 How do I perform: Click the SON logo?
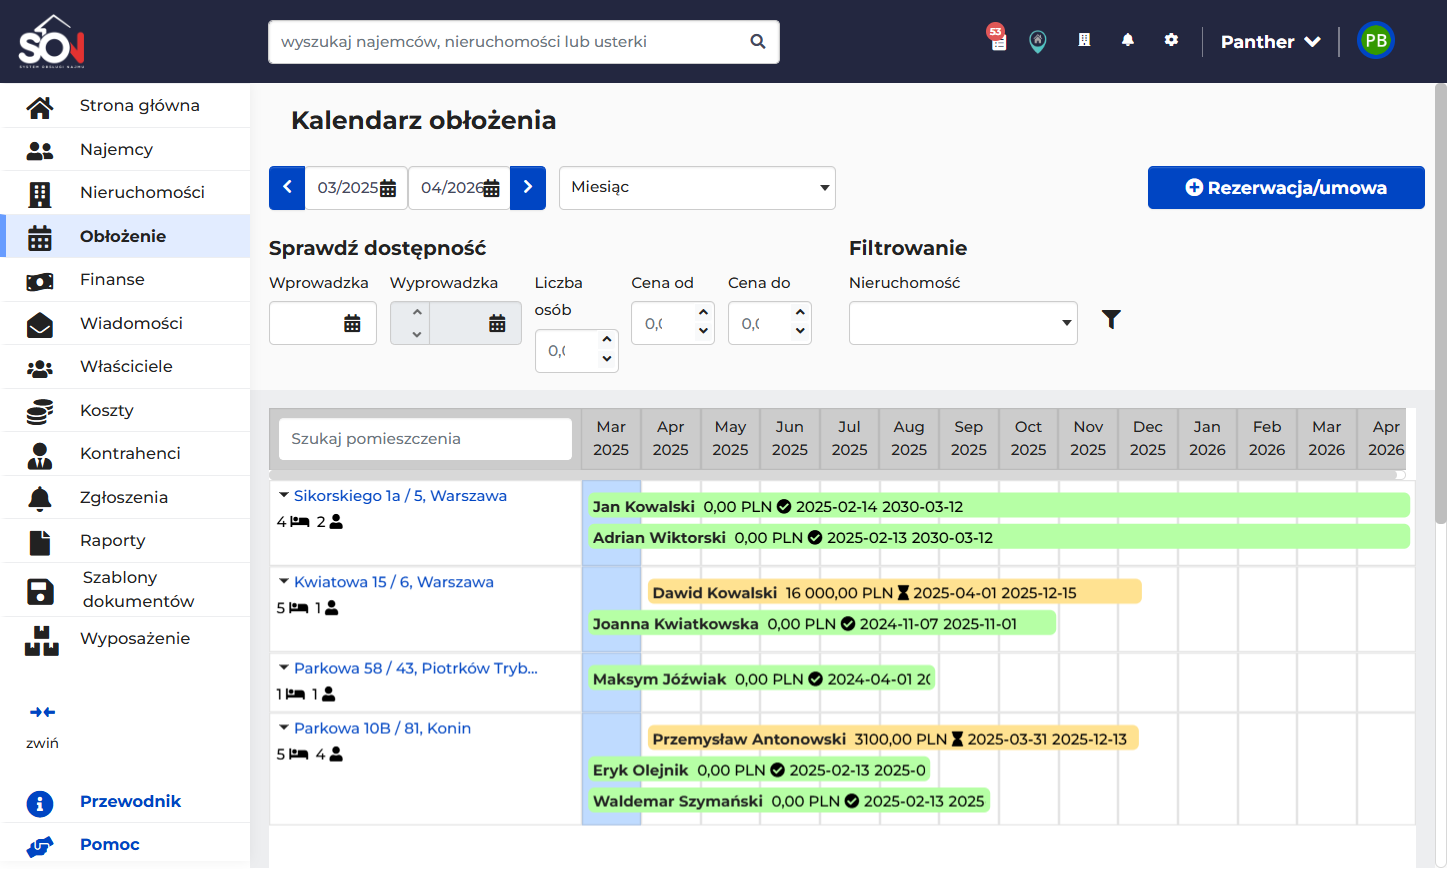pyautogui.click(x=52, y=42)
